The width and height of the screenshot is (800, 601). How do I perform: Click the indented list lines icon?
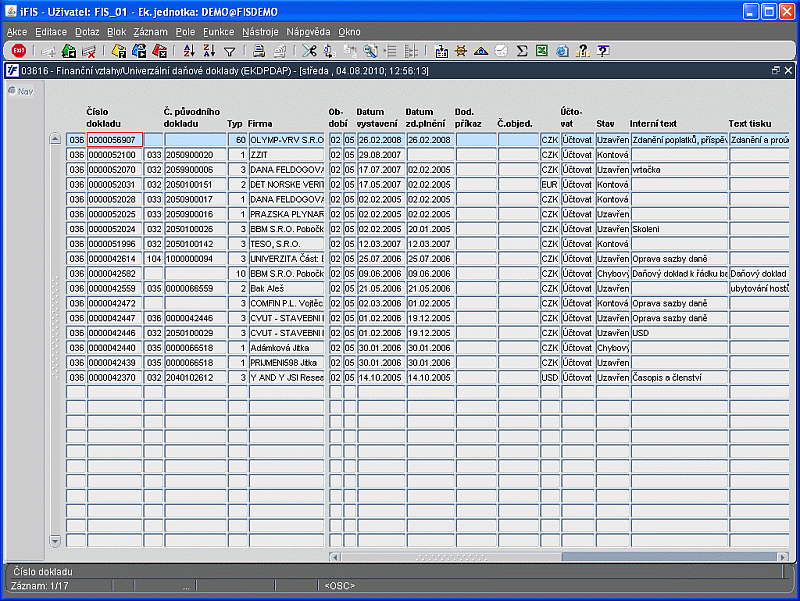tap(390, 51)
